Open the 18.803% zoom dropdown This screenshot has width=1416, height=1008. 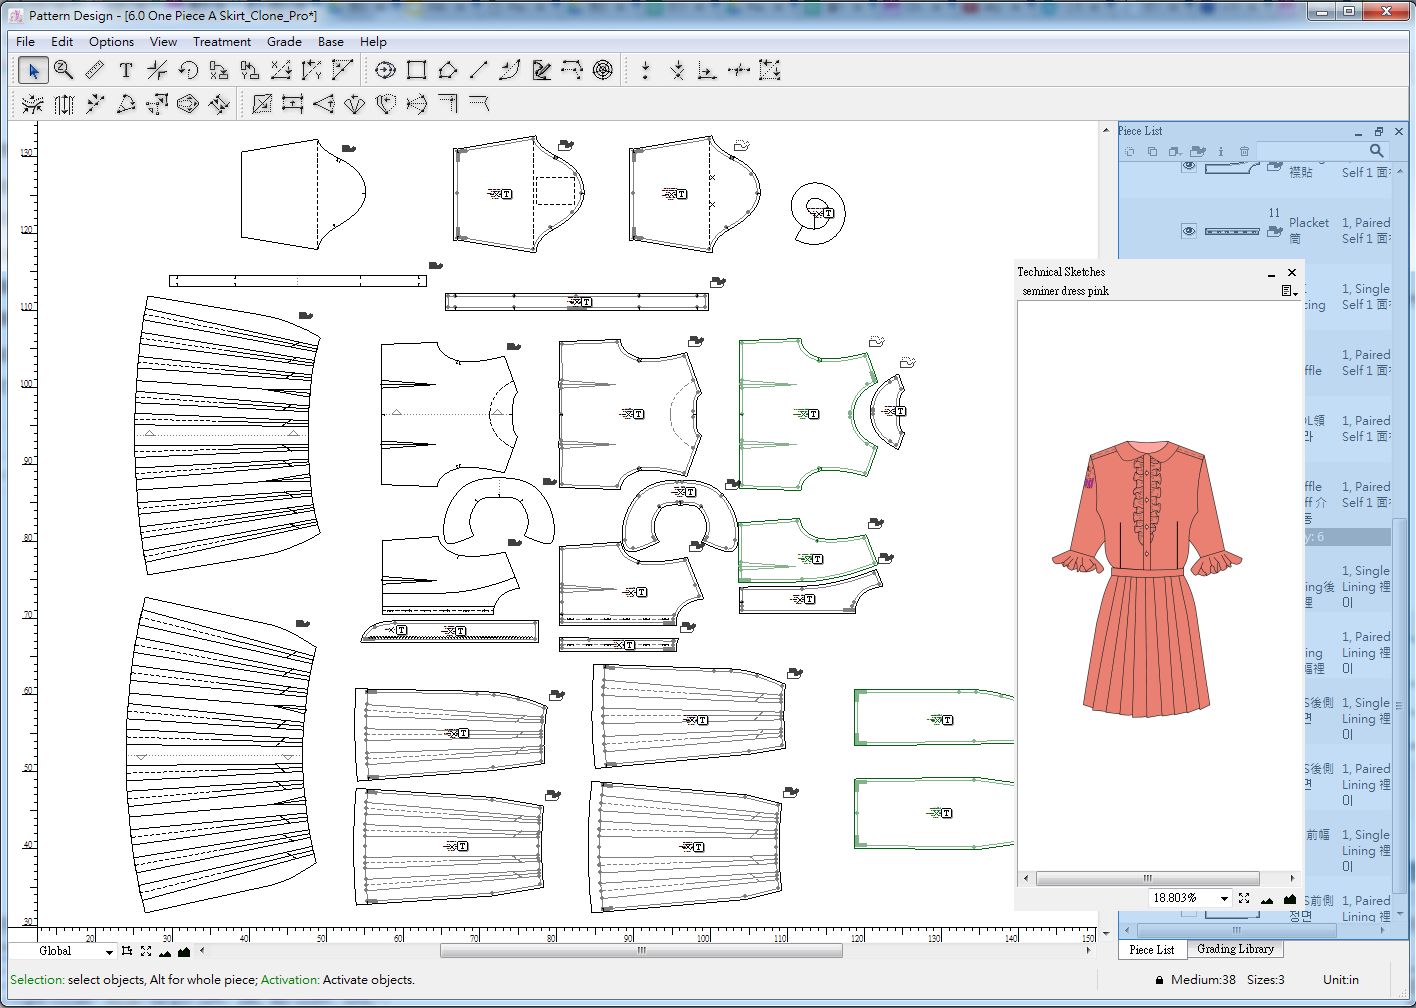tap(1224, 898)
